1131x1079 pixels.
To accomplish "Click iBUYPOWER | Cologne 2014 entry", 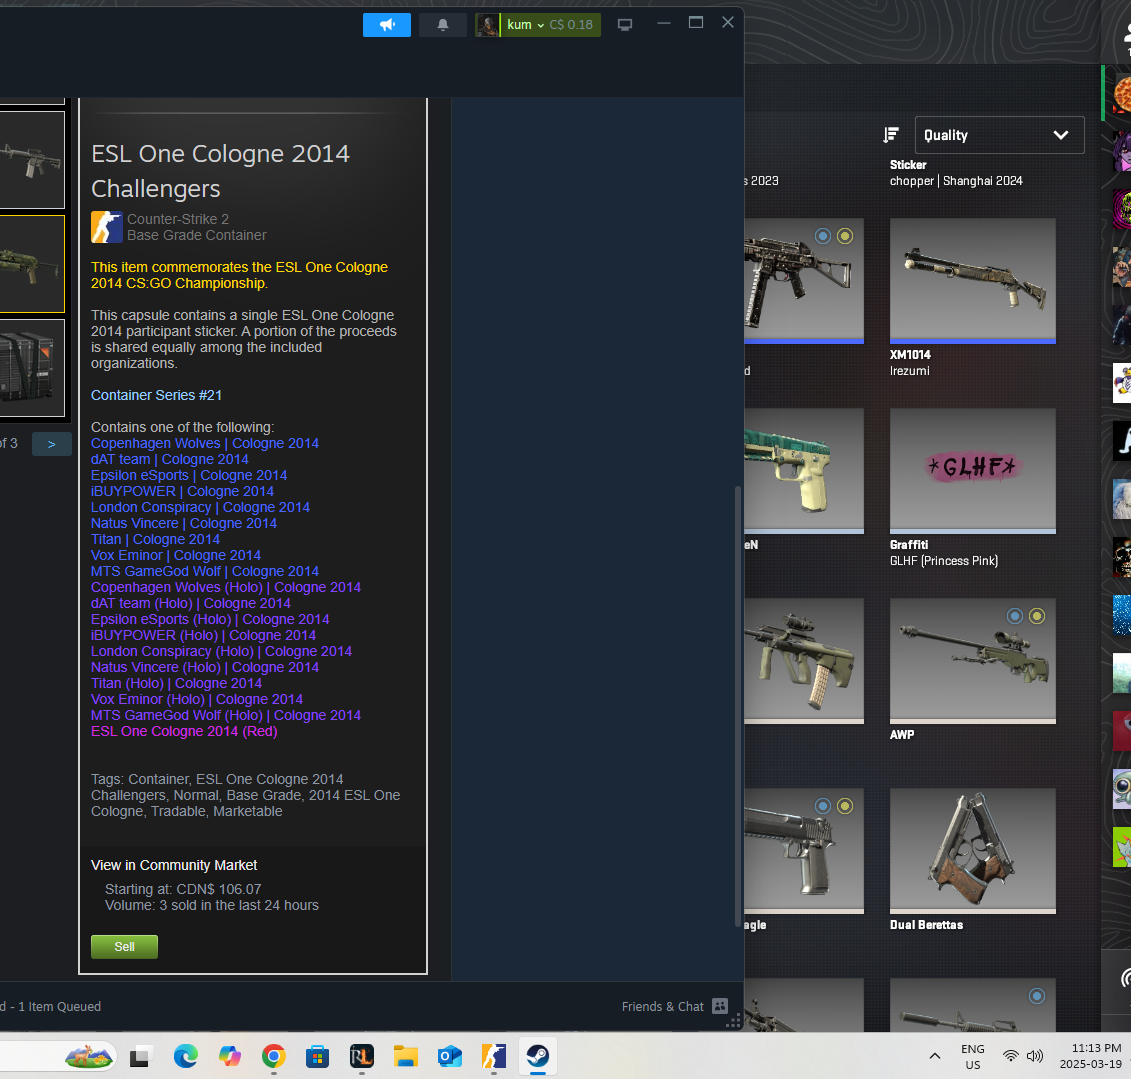I will click(182, 491).
